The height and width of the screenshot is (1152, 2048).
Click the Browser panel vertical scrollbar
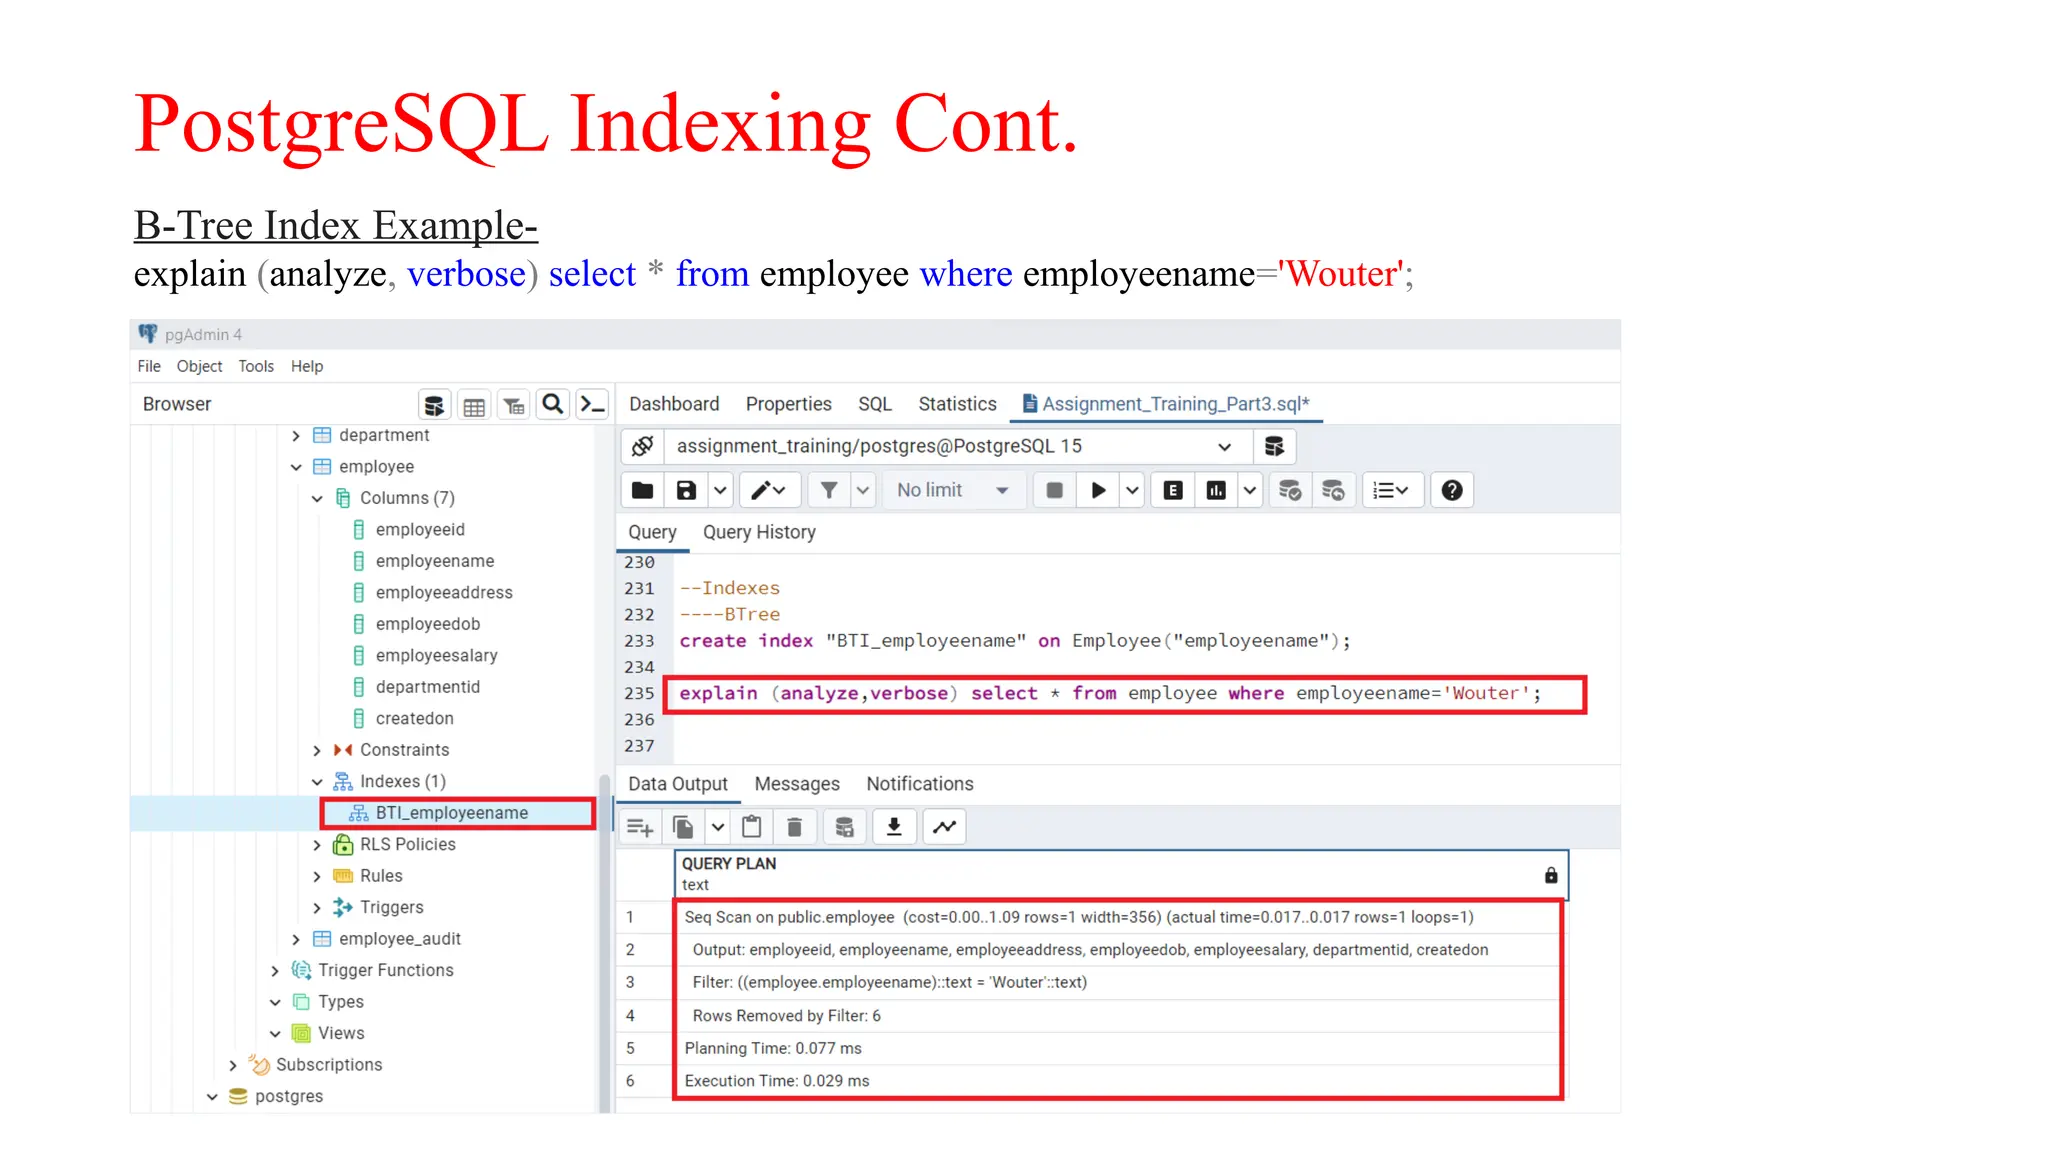[604, 943]
